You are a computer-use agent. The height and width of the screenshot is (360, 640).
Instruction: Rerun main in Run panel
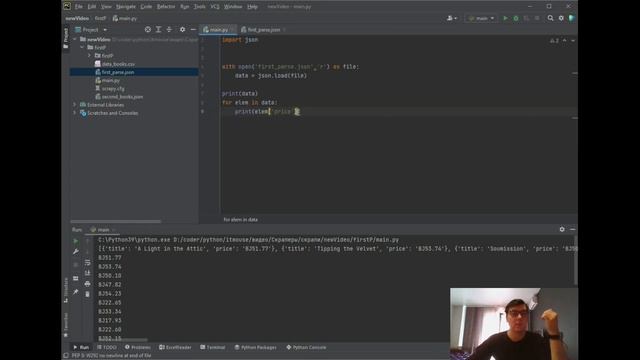pyautogui.click(x=76, y=241)
